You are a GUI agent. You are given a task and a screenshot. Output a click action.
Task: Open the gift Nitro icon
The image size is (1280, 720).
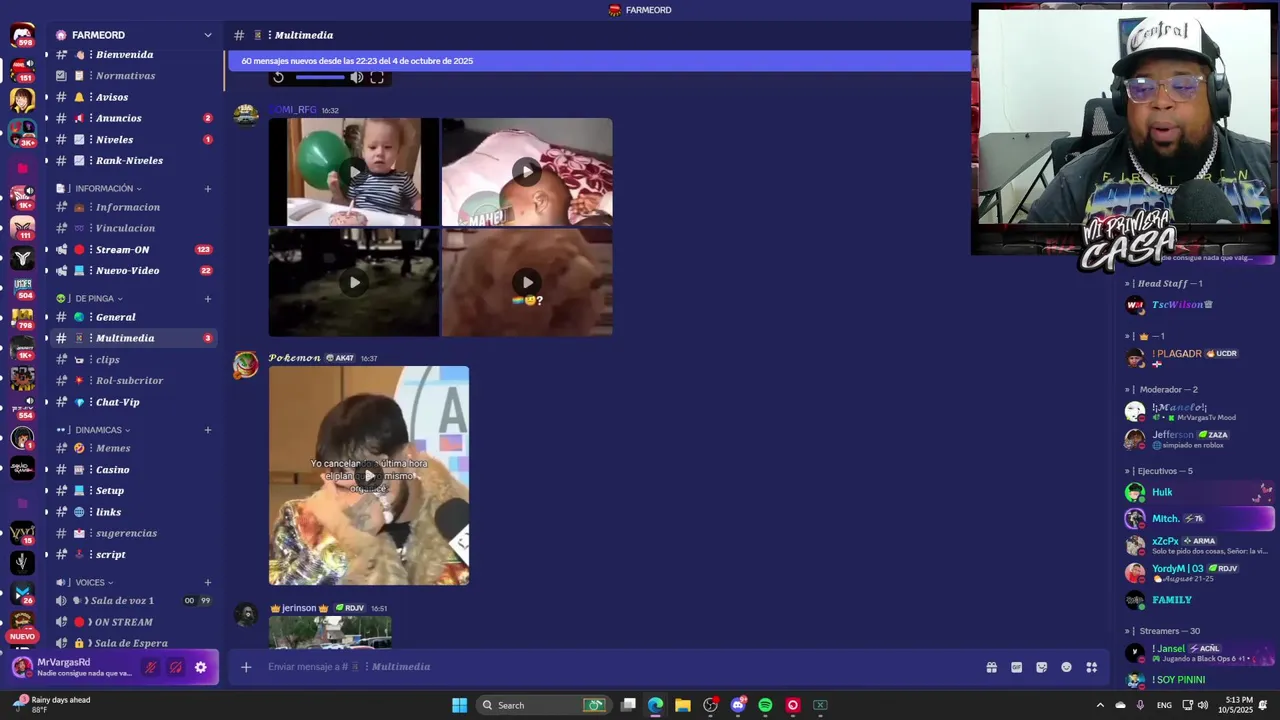point(991,667)
